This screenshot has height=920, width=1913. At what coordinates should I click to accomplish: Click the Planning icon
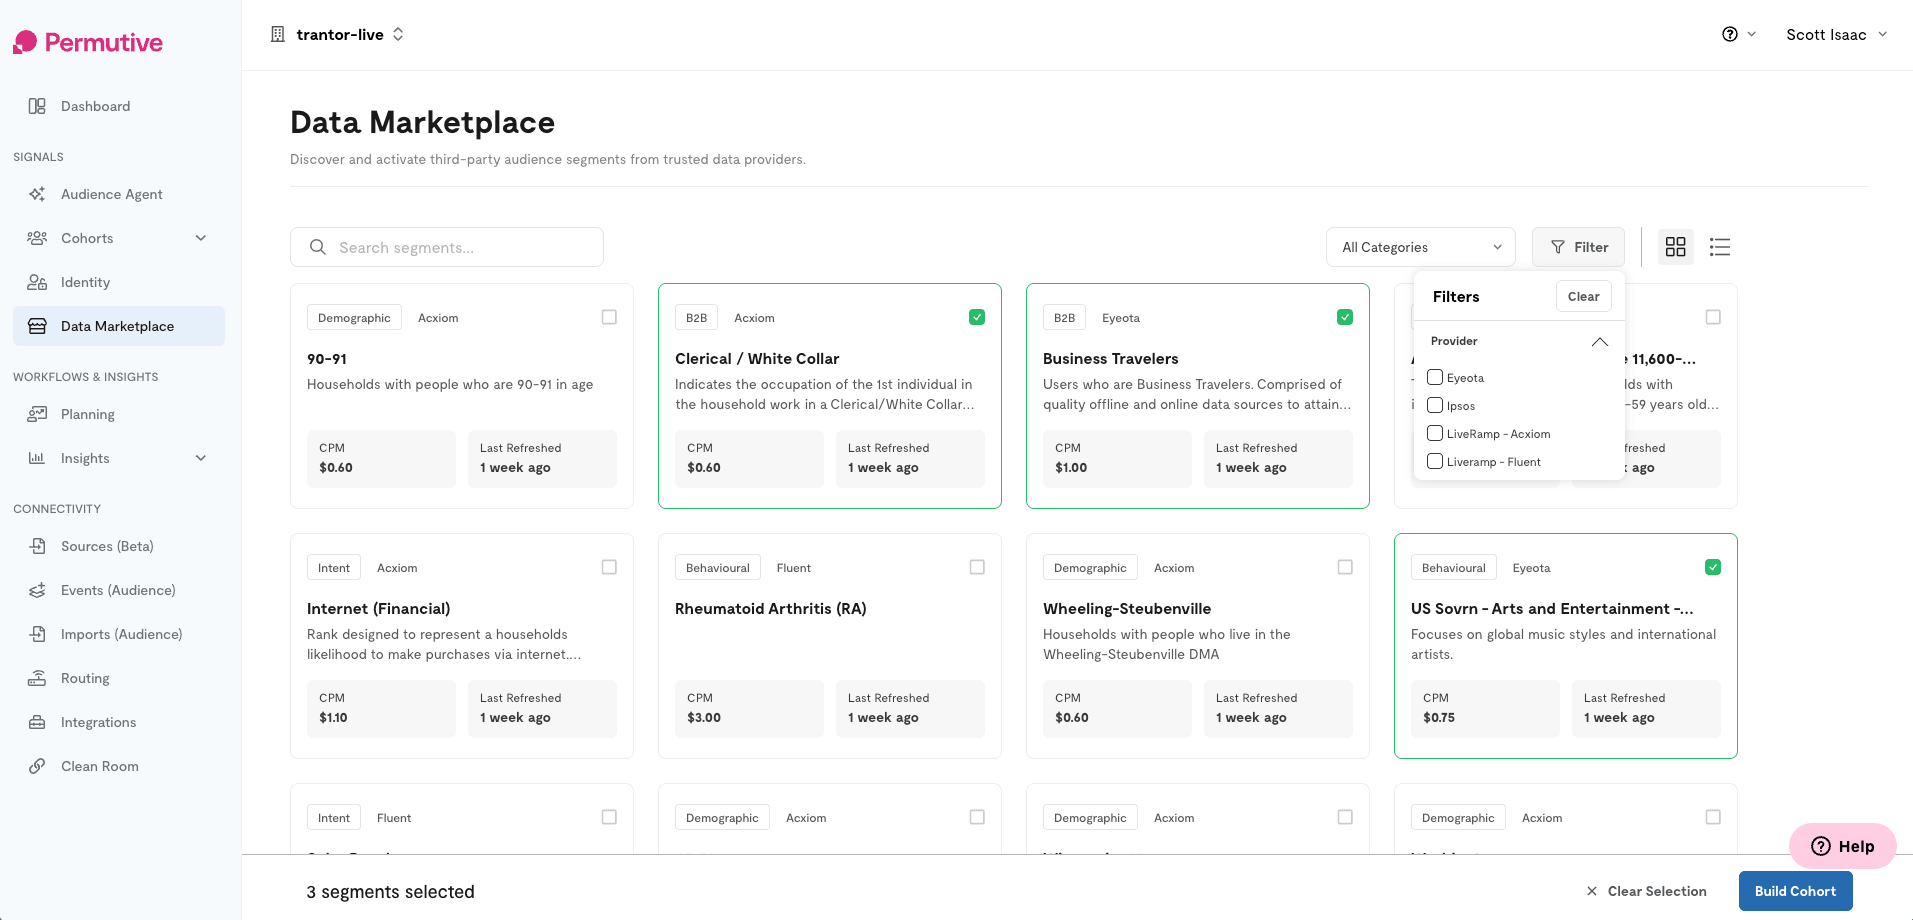pos(37,414)
